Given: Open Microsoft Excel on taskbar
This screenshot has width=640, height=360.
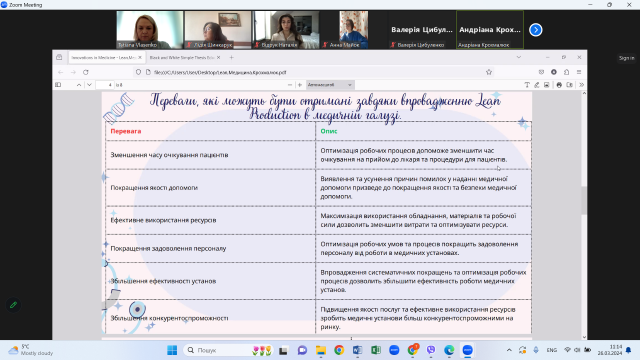Looking at the screenshot, I should point(376,350).
